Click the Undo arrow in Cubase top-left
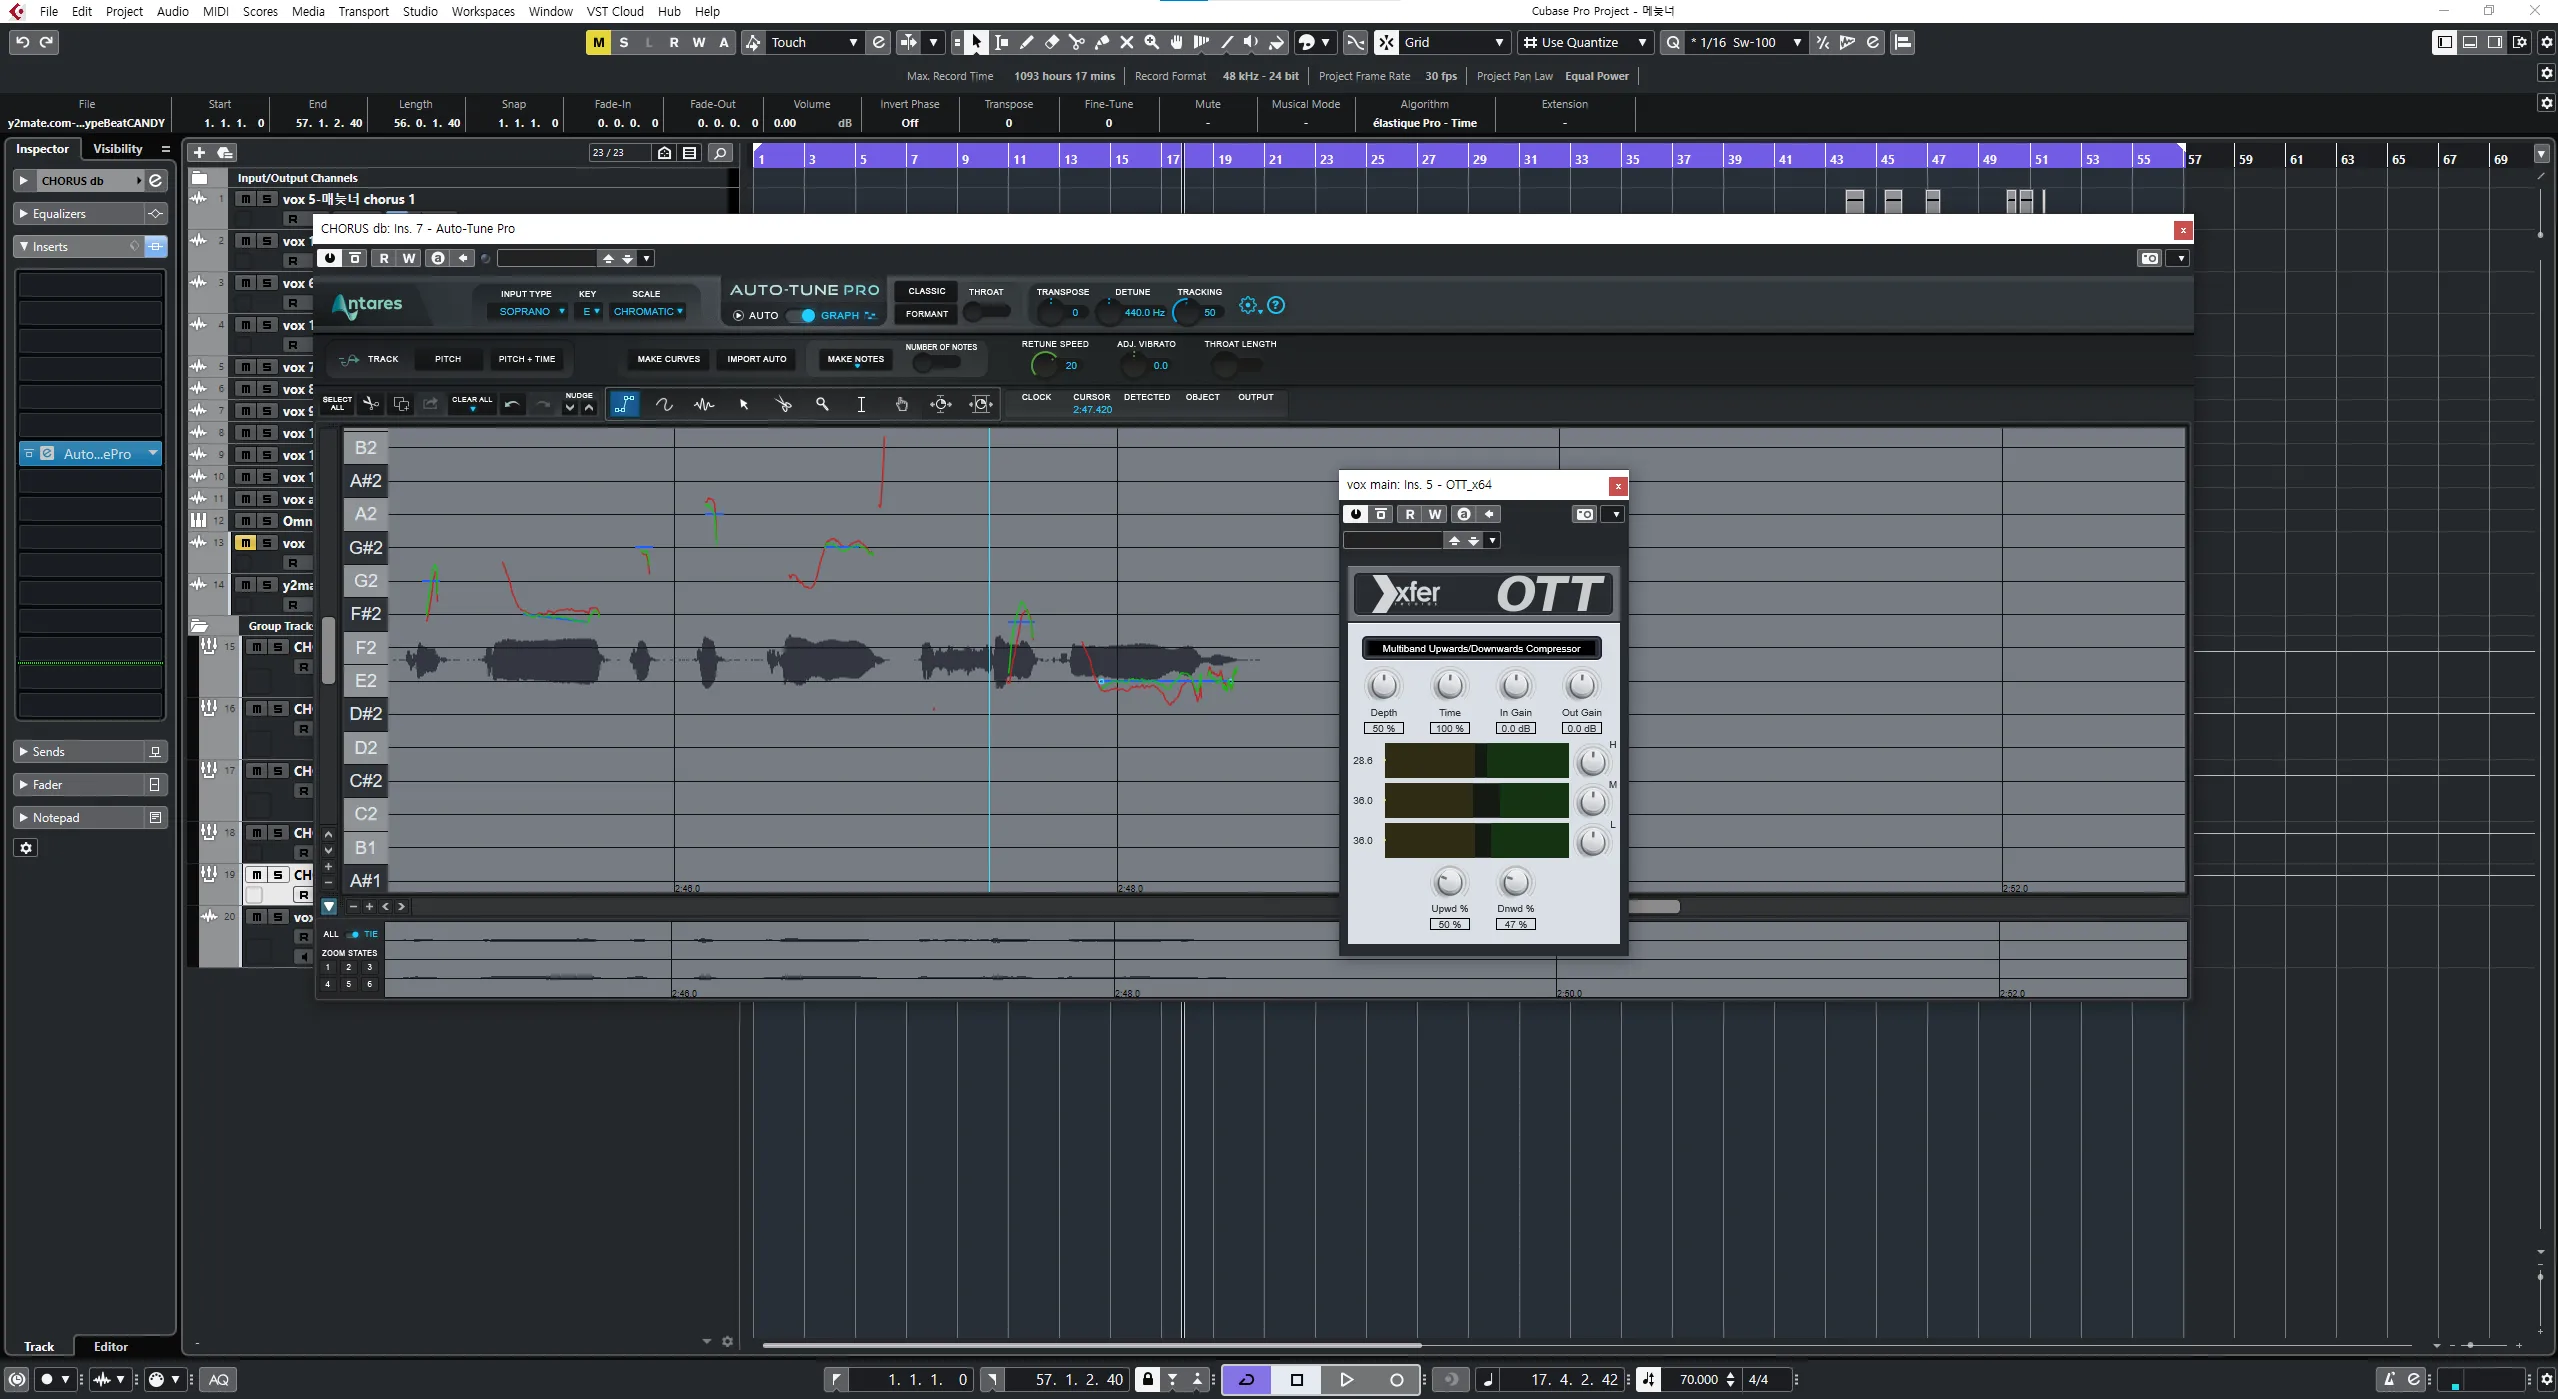This screenshot has height=1399, width=2558. pos(22,42)
